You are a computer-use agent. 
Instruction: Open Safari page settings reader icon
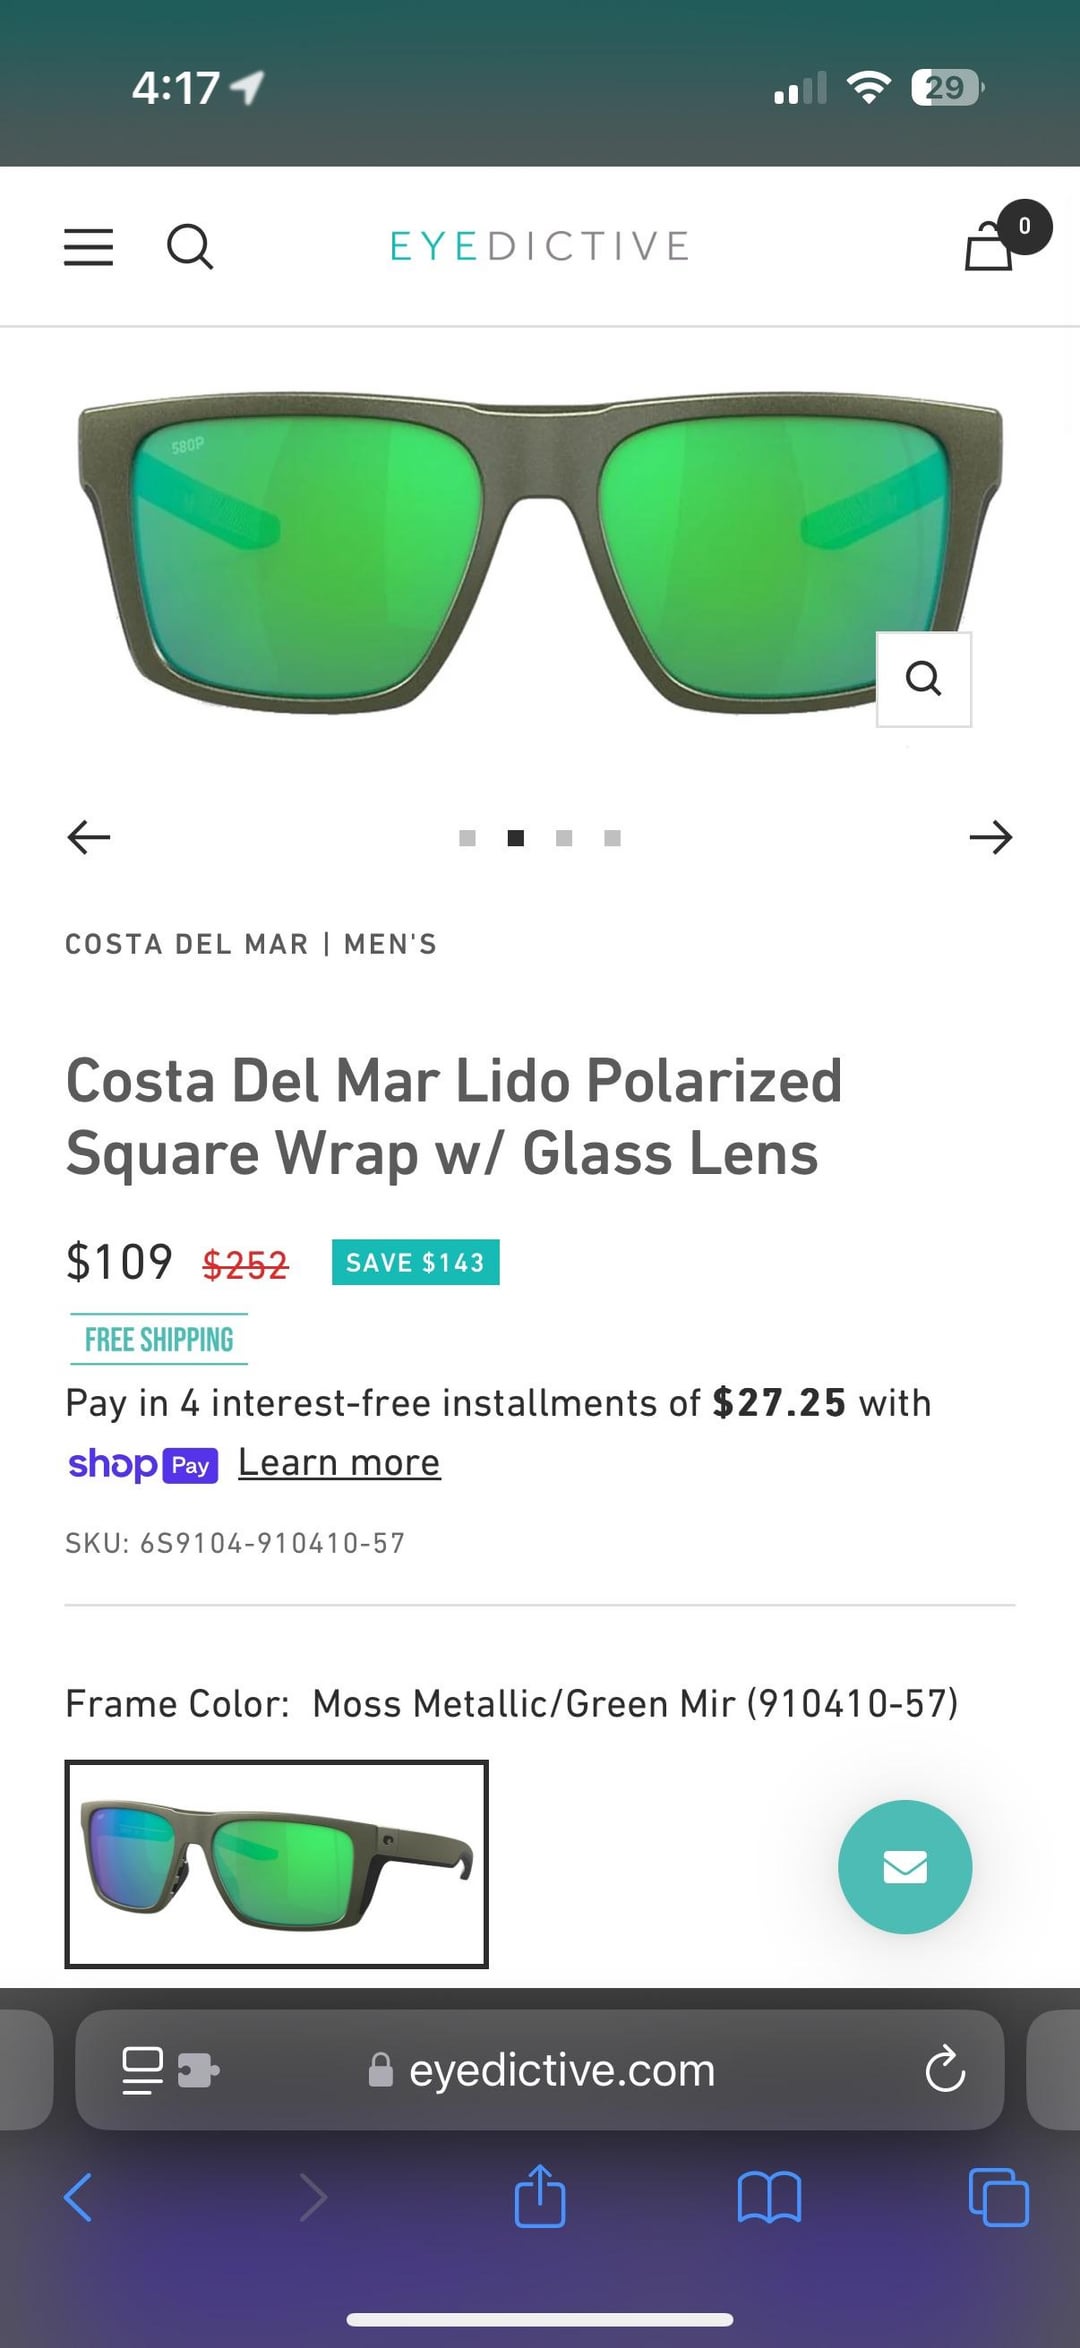[x=142, y=2070]
